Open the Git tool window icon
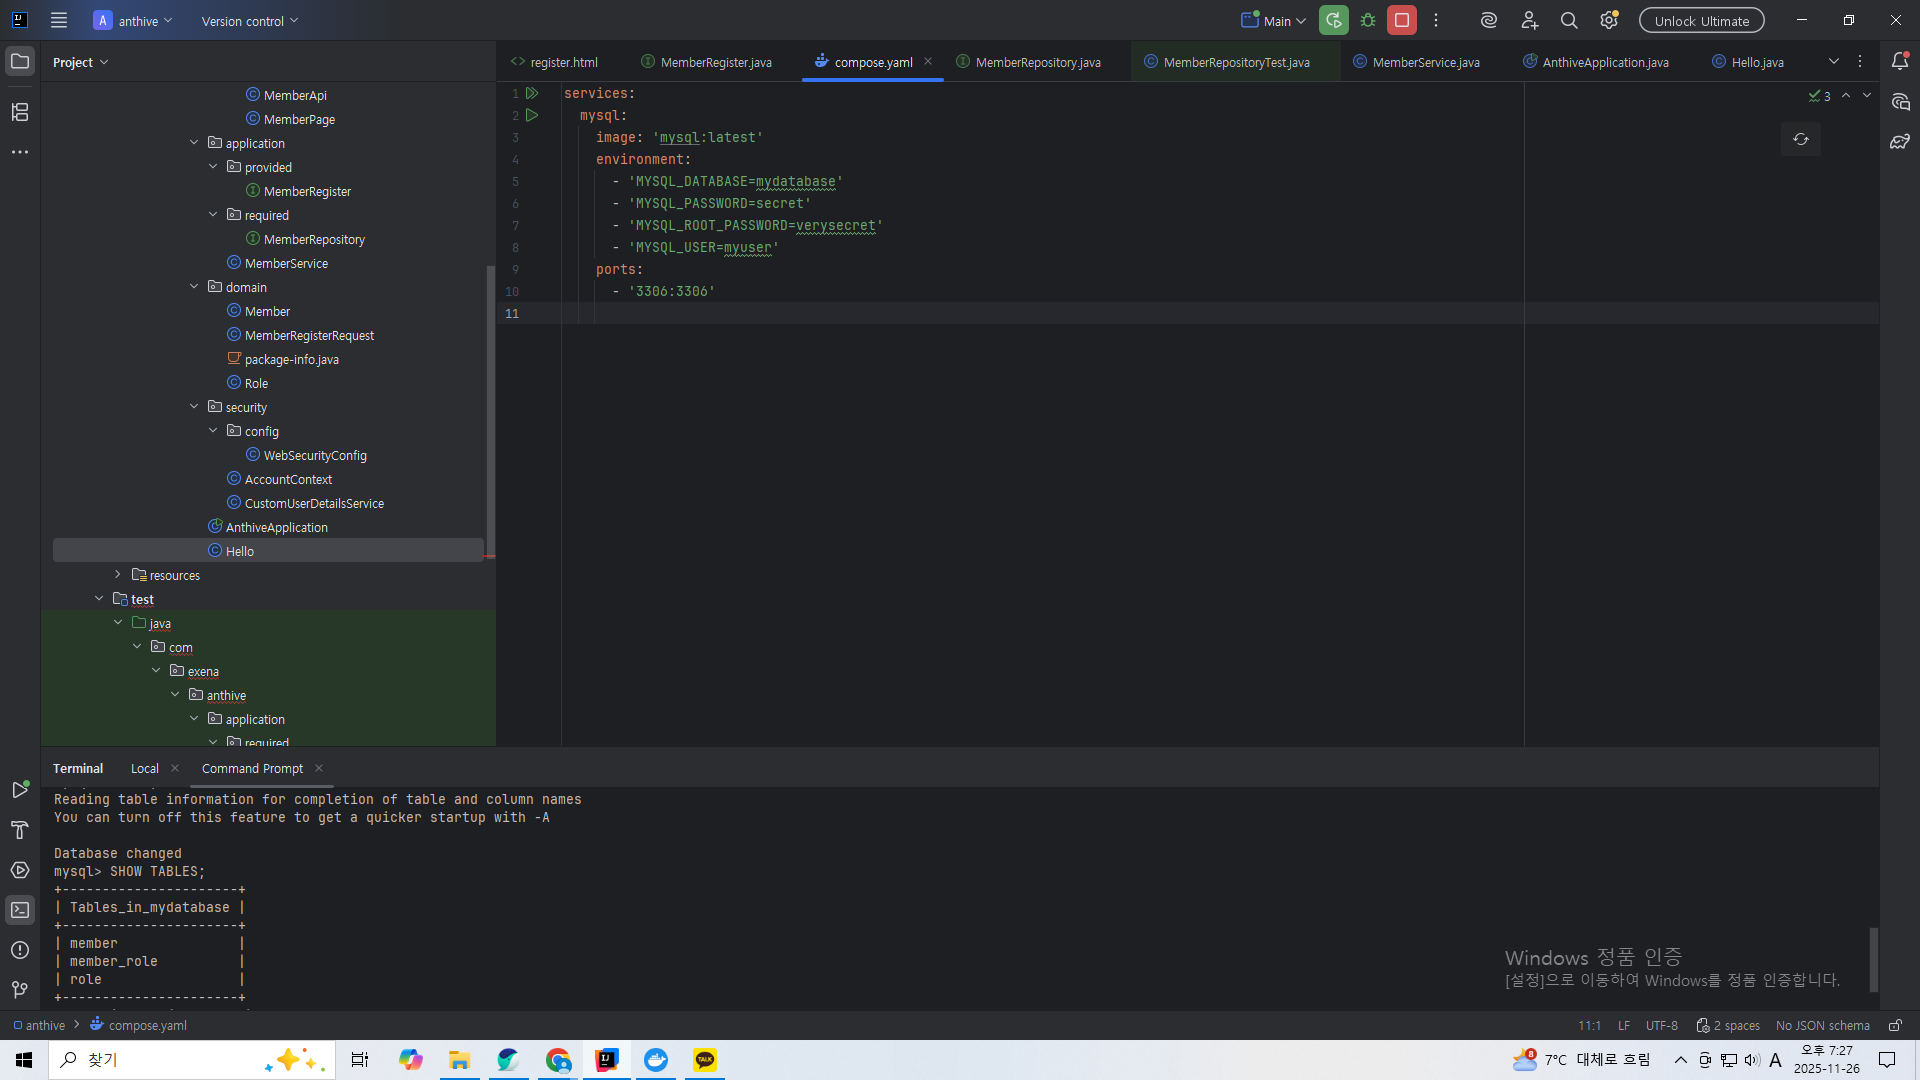Screen dimensions: 1920x1080 point(20,990)
